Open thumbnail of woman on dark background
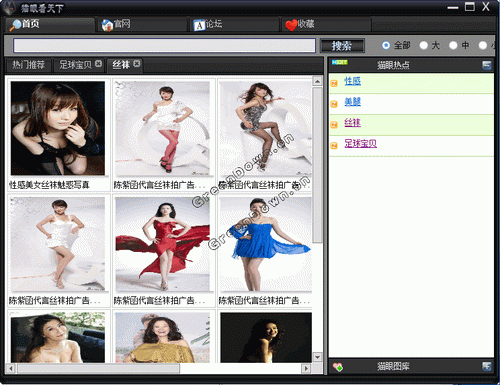This screenshot has width=500, height=385. point(266,337)
